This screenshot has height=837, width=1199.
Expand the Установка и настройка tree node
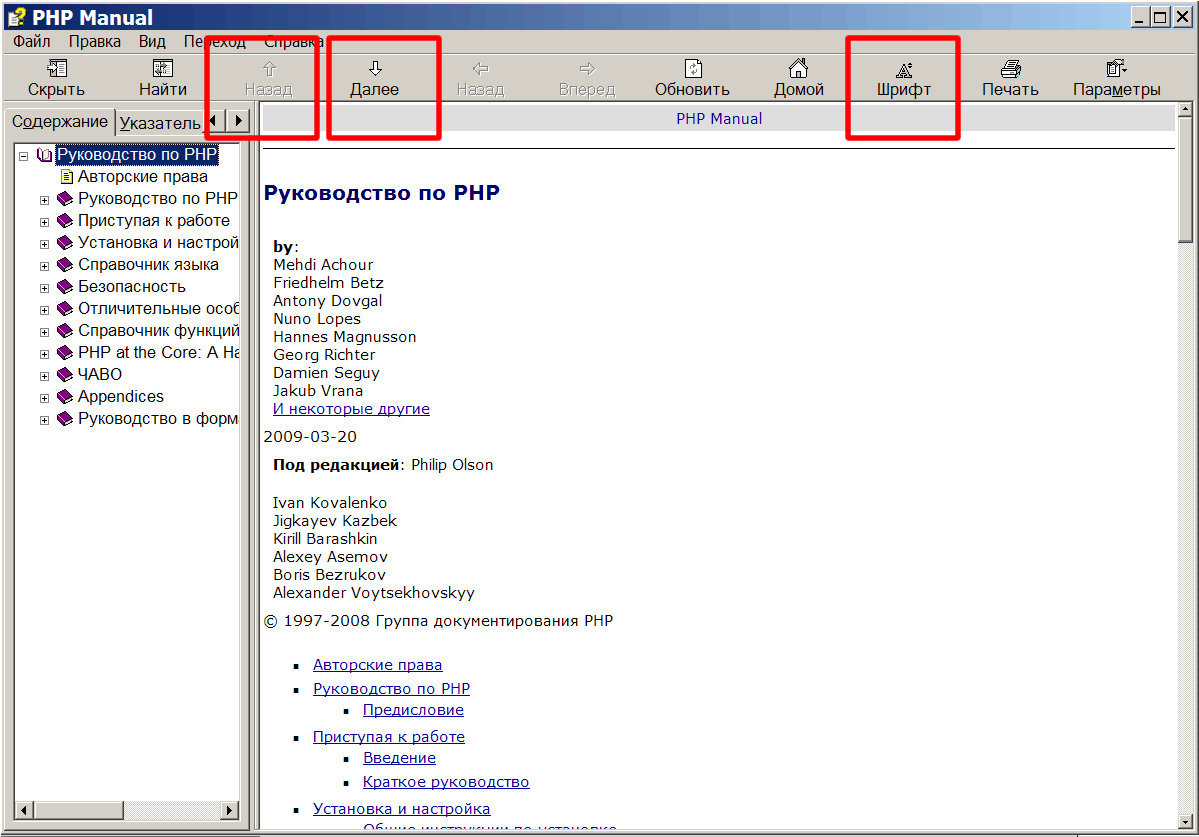click(44, 245)
